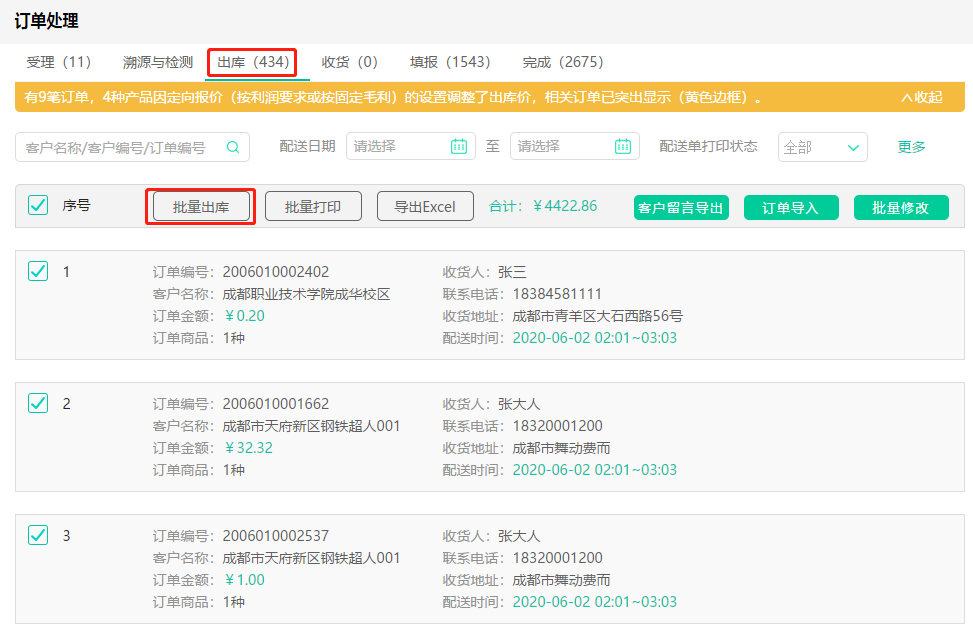Export orders using 导出Excel button

(x=425, y=205)
